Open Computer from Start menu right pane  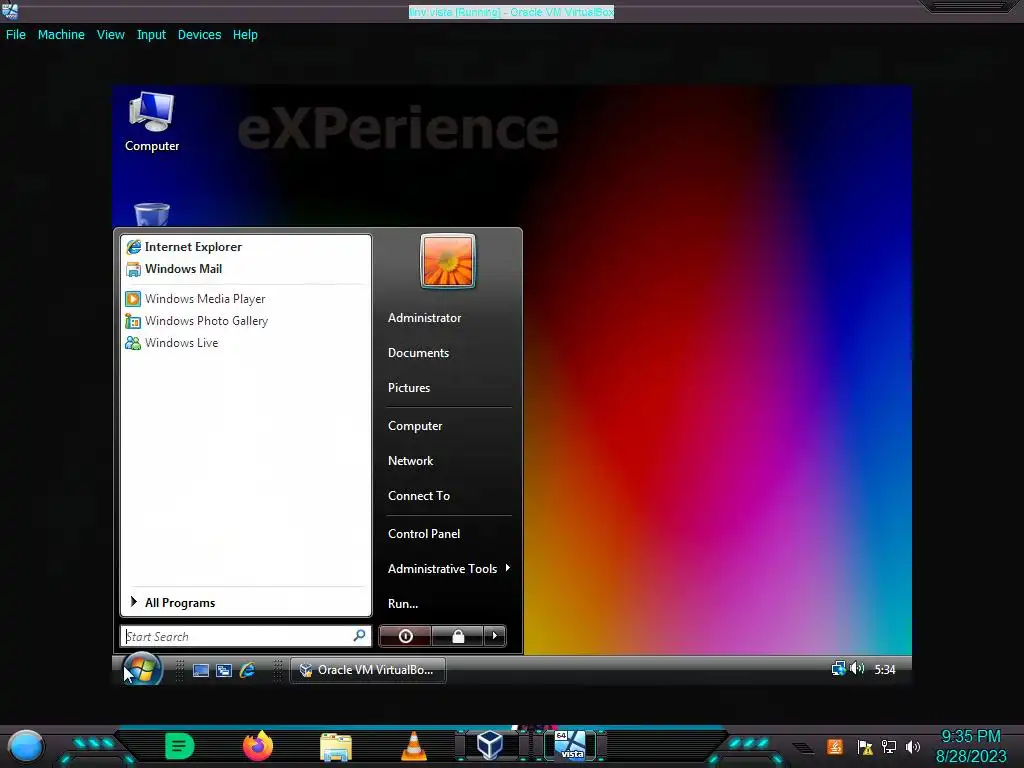(x=415, y=426)
